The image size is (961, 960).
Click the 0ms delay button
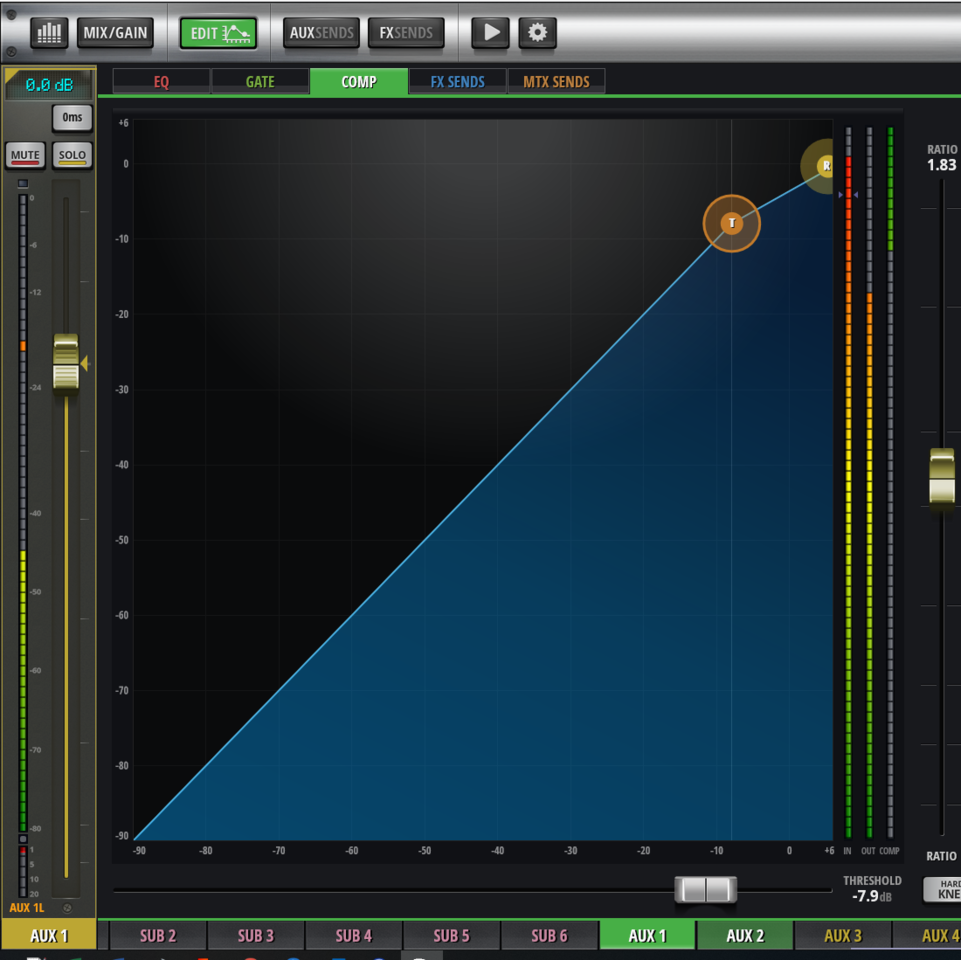72,117
